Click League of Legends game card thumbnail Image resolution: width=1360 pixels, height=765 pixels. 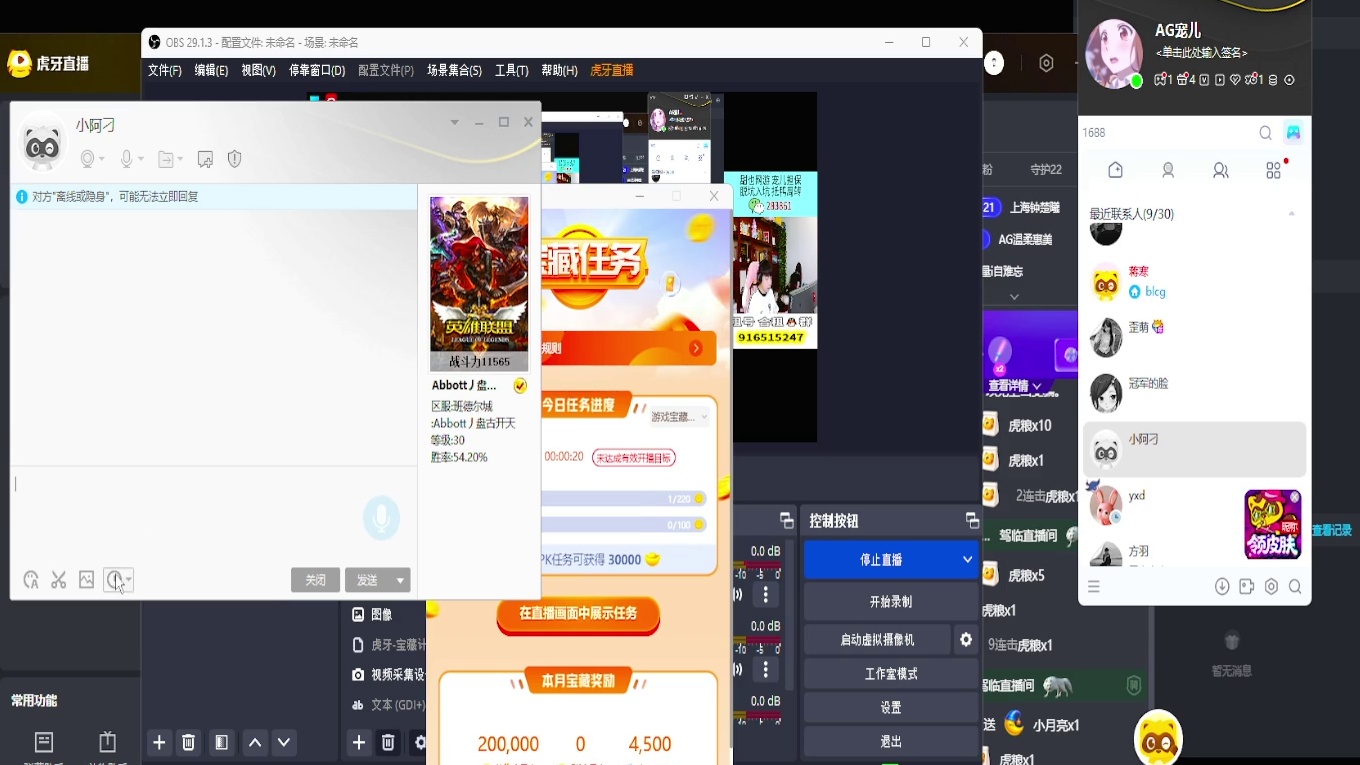479,284
